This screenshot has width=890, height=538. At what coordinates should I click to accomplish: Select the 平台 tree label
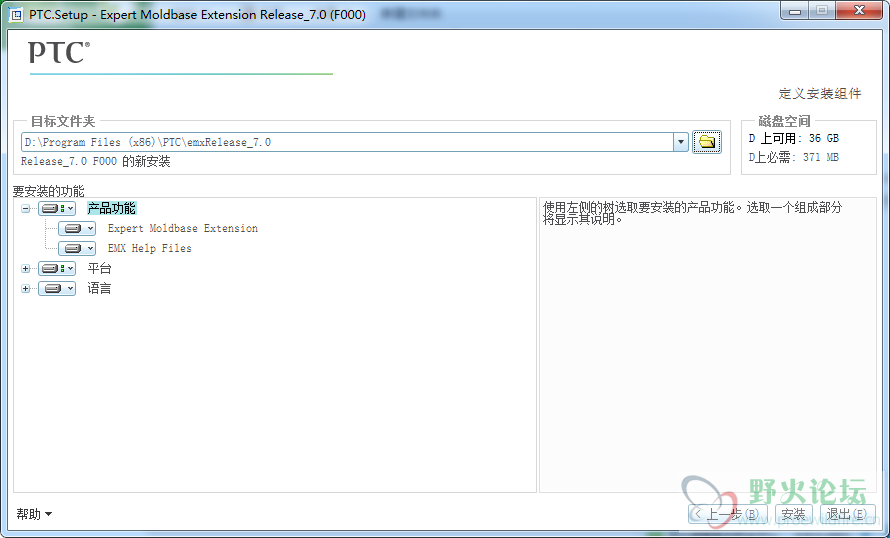click(99, 268)
